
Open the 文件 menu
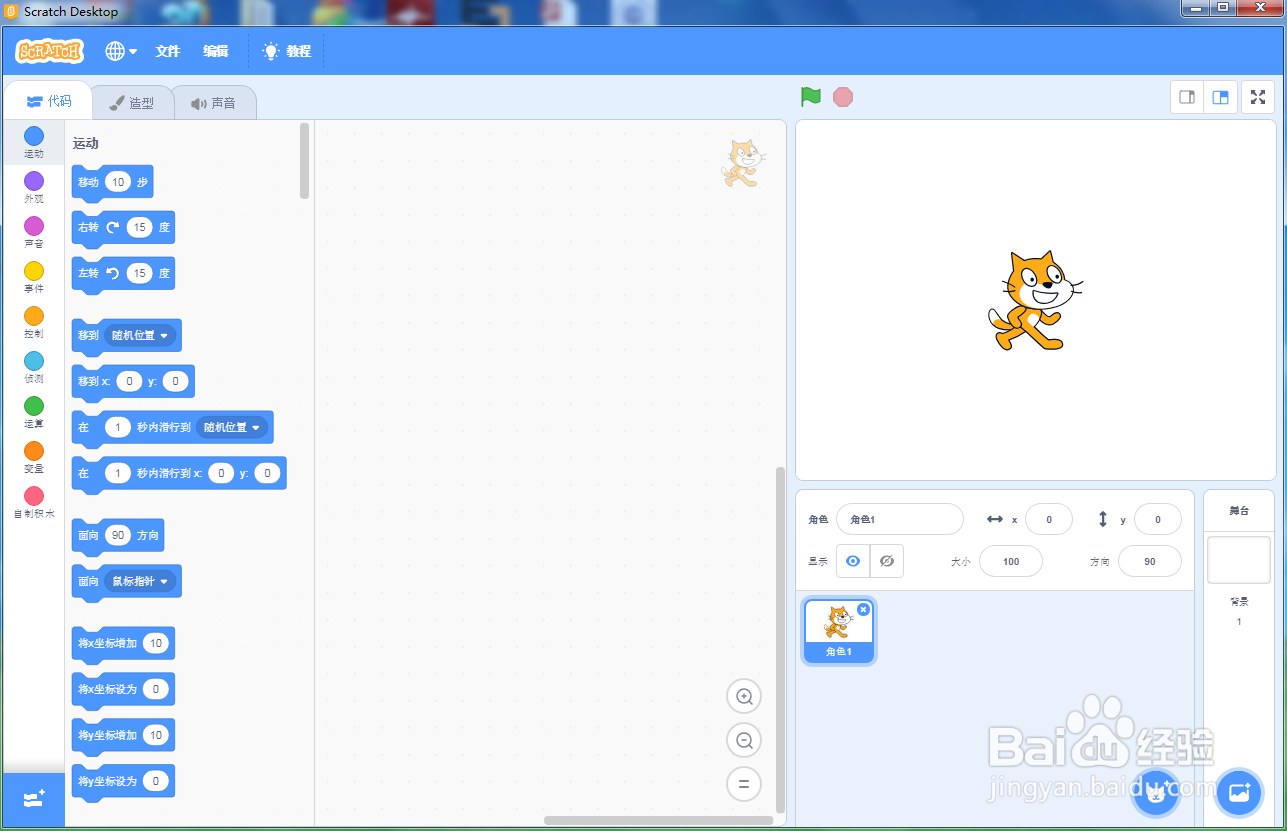pyautogui.click(x=168, y=51)
